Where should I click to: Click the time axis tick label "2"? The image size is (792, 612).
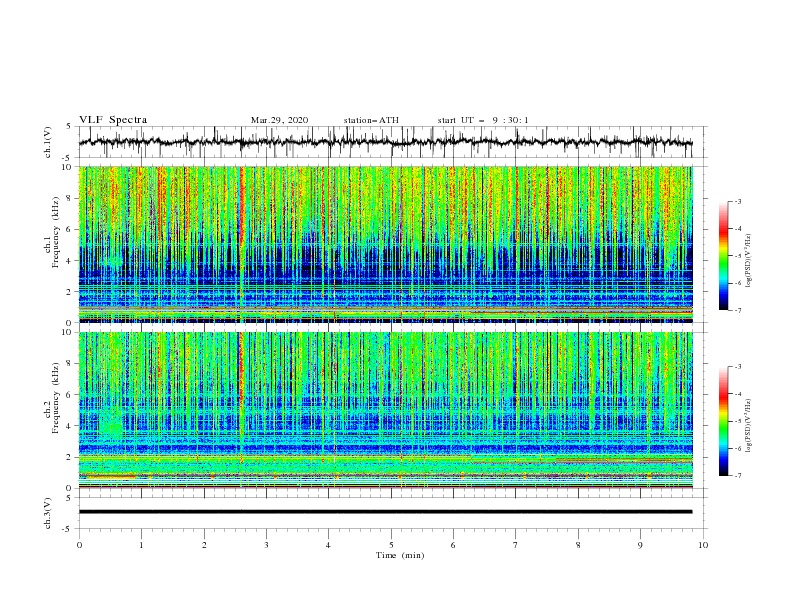(x=204, y=545)
